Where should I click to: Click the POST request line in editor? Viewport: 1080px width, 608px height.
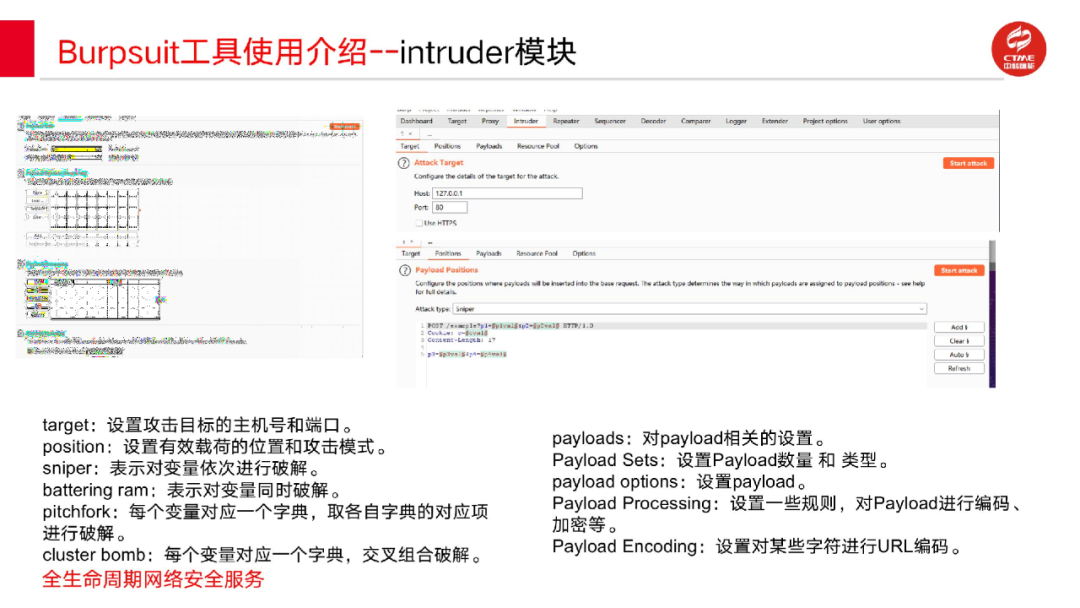(510, 326)
